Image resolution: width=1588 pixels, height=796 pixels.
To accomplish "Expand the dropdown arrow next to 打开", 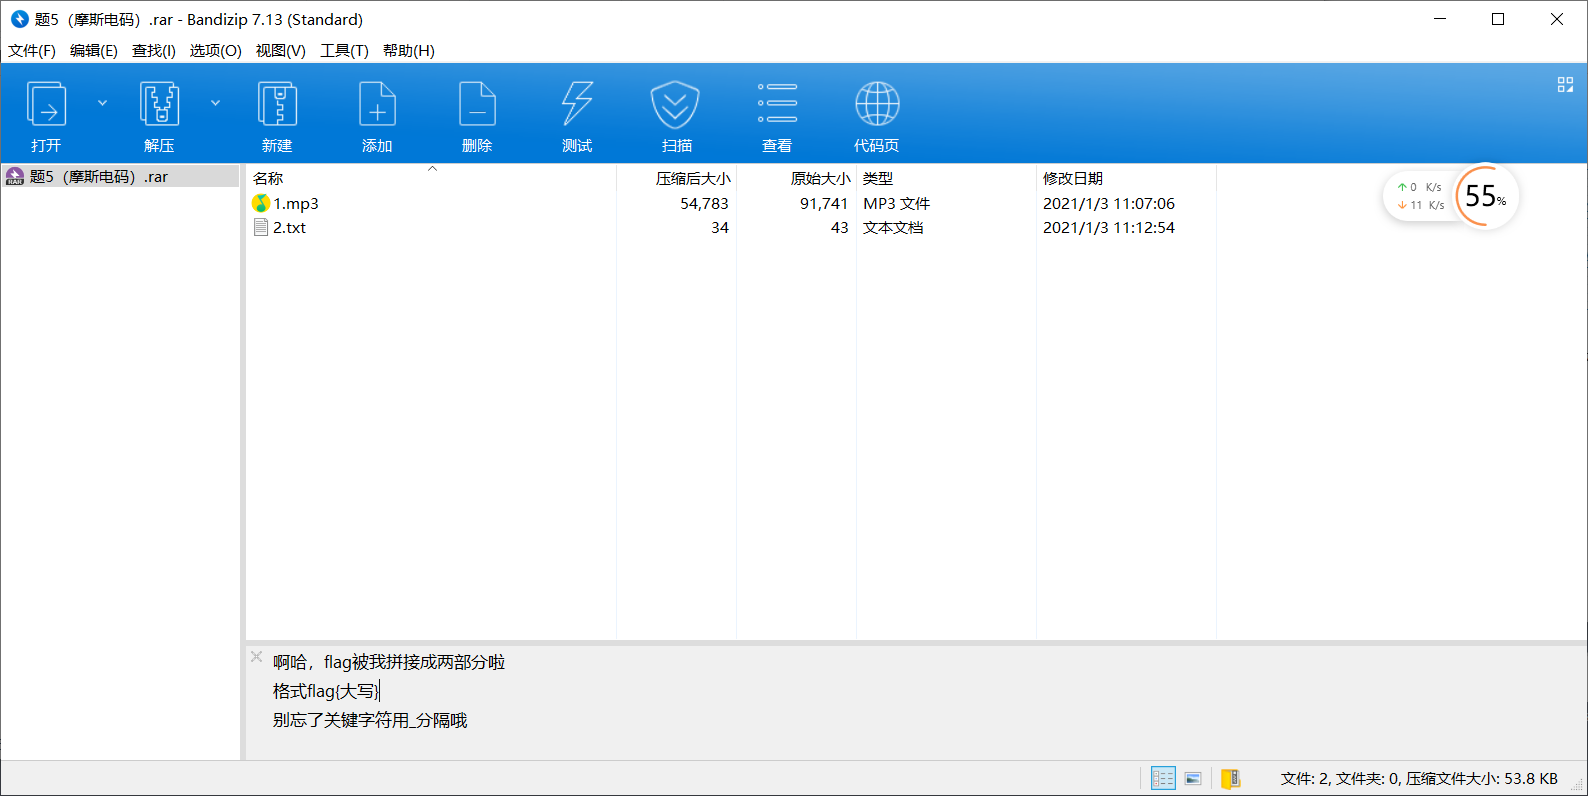I will pos(102,103).
